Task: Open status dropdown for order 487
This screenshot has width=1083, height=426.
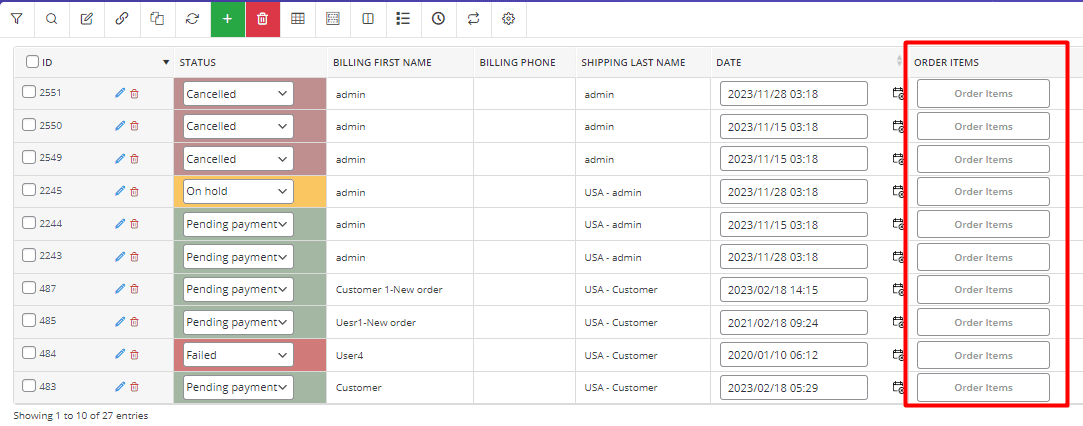Action: tap(238, 289)
